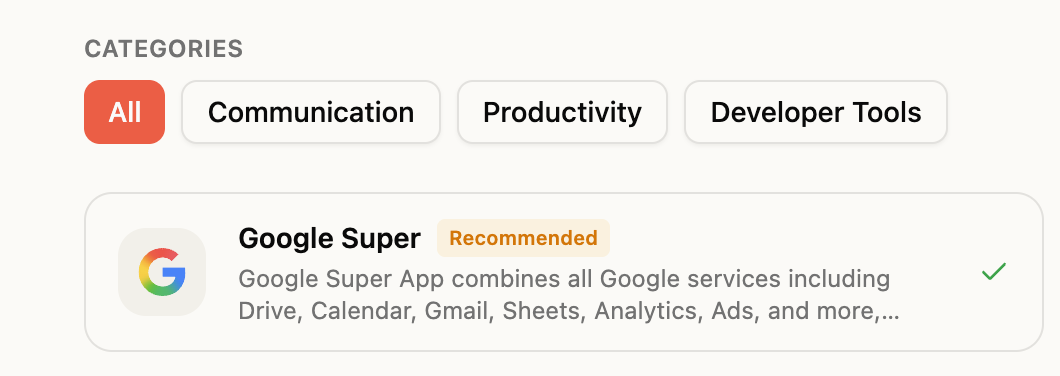Select the multicolor Google logo tile
Image resolution: width=1060 pixels, height=376 pixels.
162,272
